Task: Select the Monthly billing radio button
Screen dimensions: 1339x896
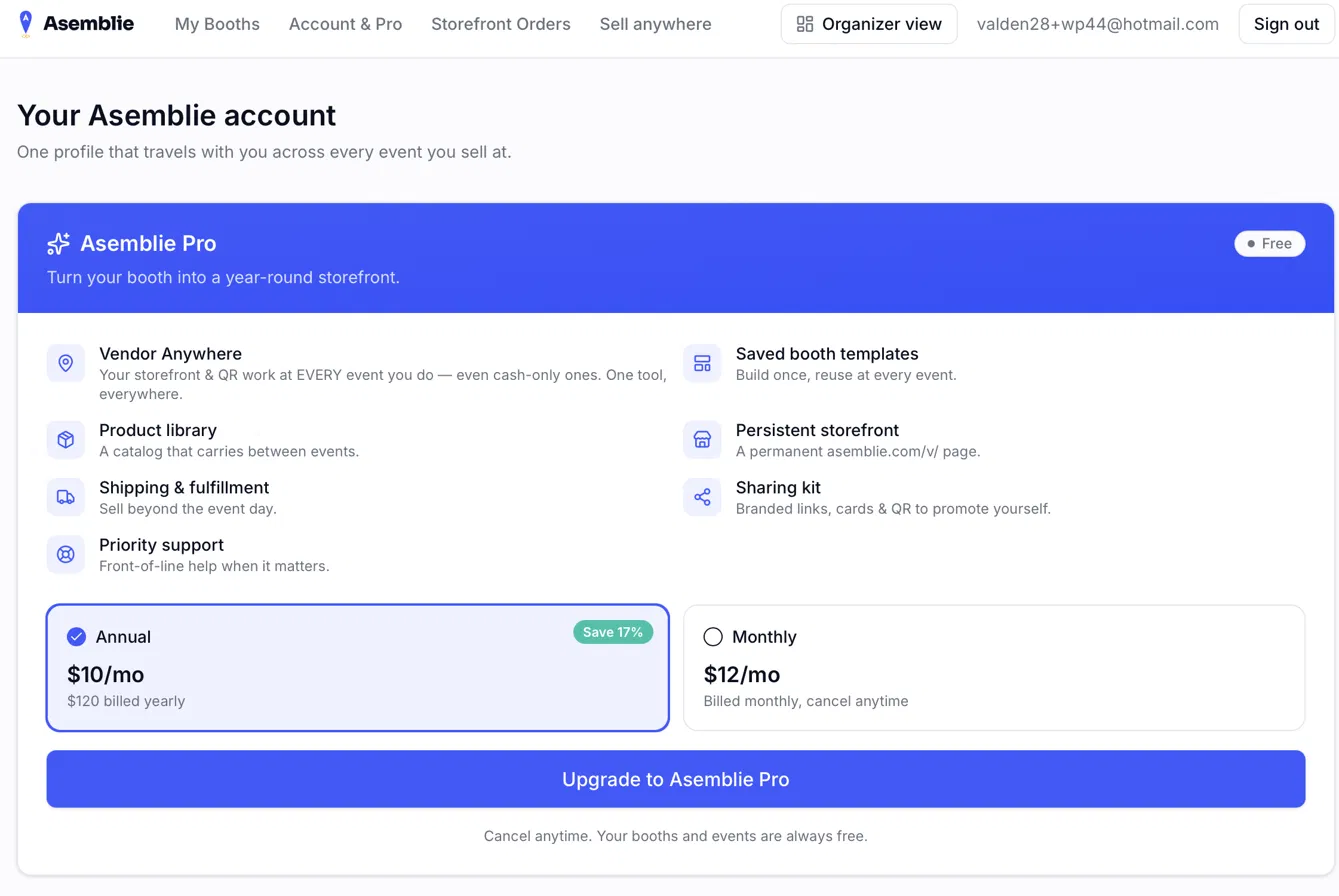Action: [713, 637]
